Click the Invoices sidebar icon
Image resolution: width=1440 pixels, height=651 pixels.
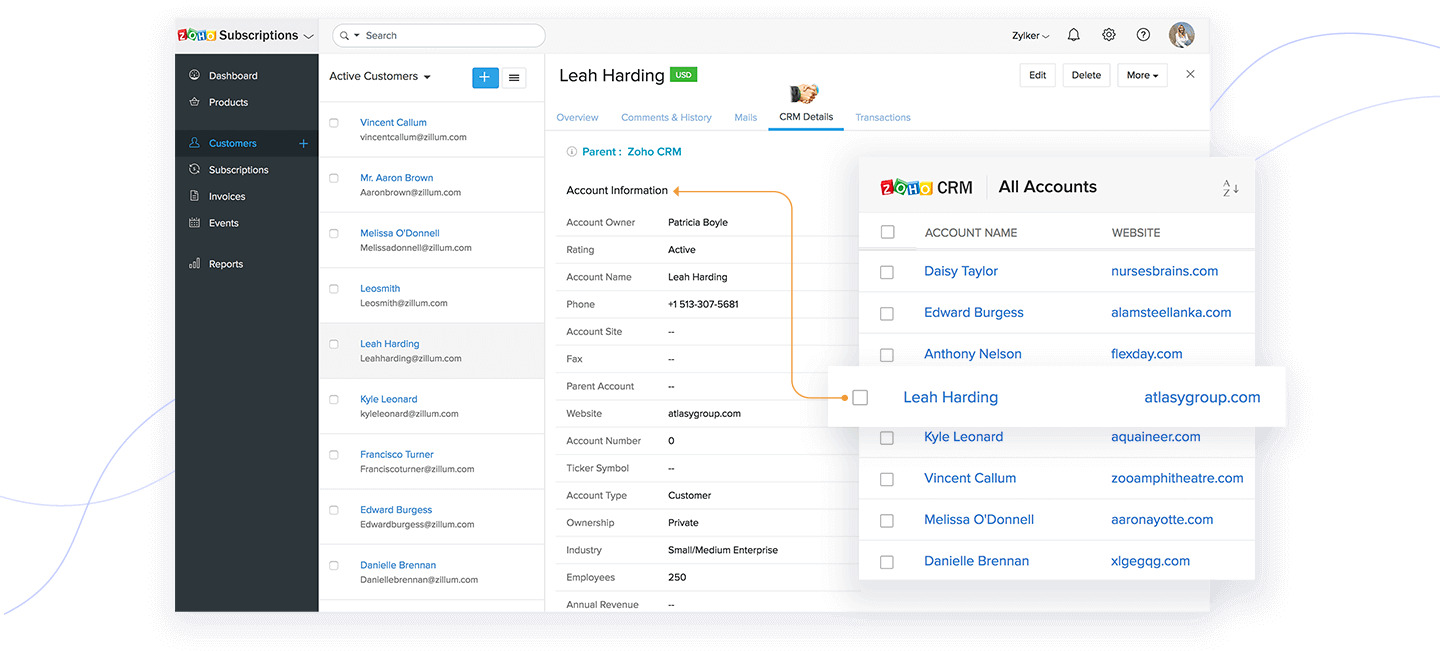[194, 196]
